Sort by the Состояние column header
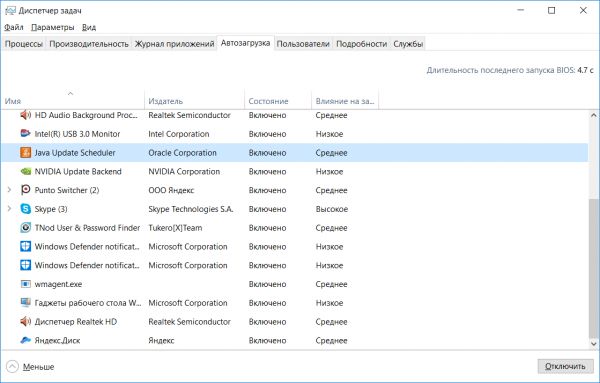Screen dimensions: 600x383 click(278, 101)
